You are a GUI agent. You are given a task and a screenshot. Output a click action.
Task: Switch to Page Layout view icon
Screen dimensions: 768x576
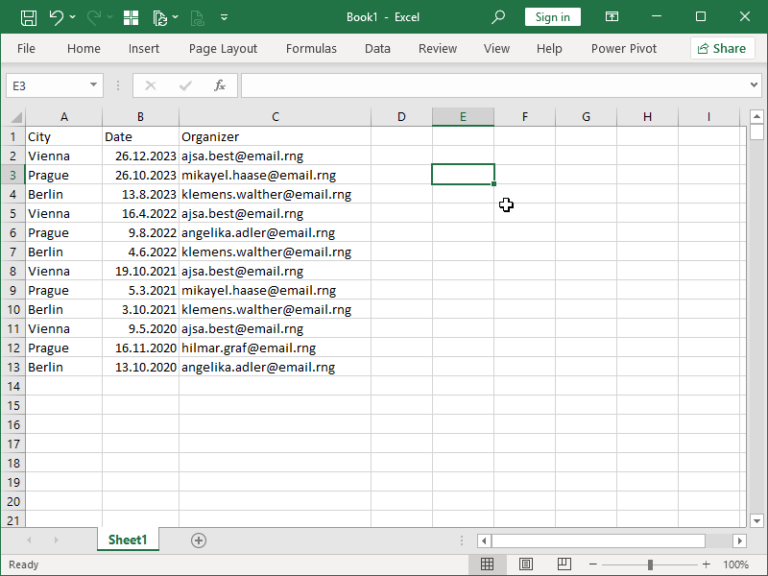tap(526, 565)
